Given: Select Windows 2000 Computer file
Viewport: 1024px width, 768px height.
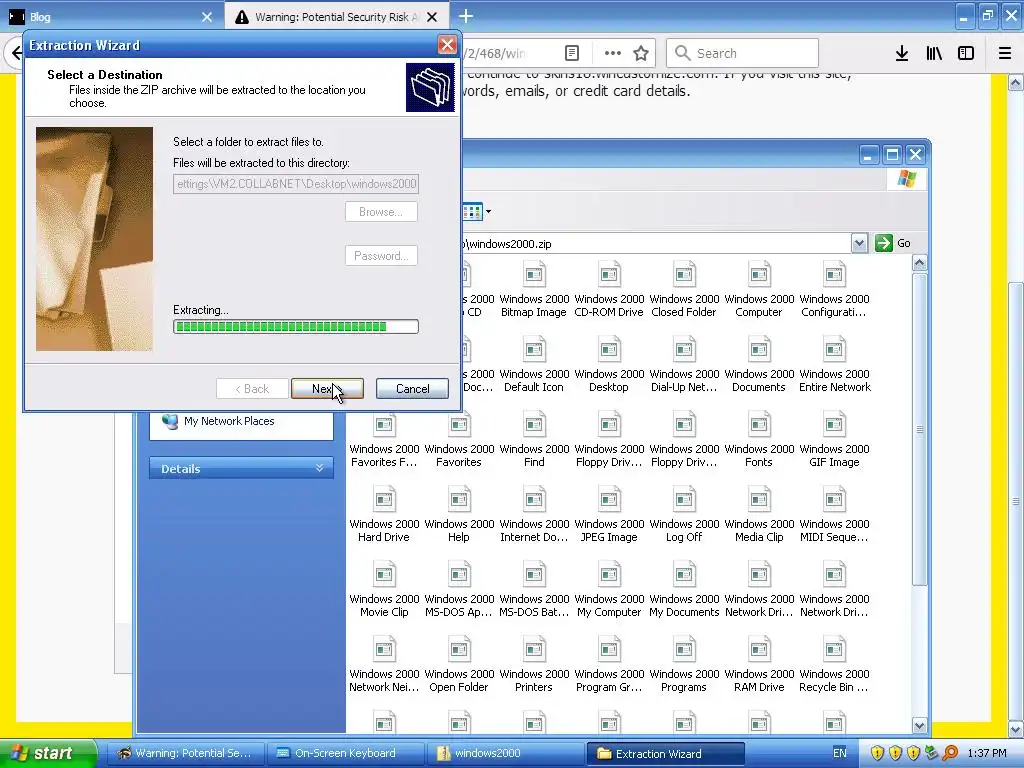Looking at the screenshot, I should (x=759, y=289).
